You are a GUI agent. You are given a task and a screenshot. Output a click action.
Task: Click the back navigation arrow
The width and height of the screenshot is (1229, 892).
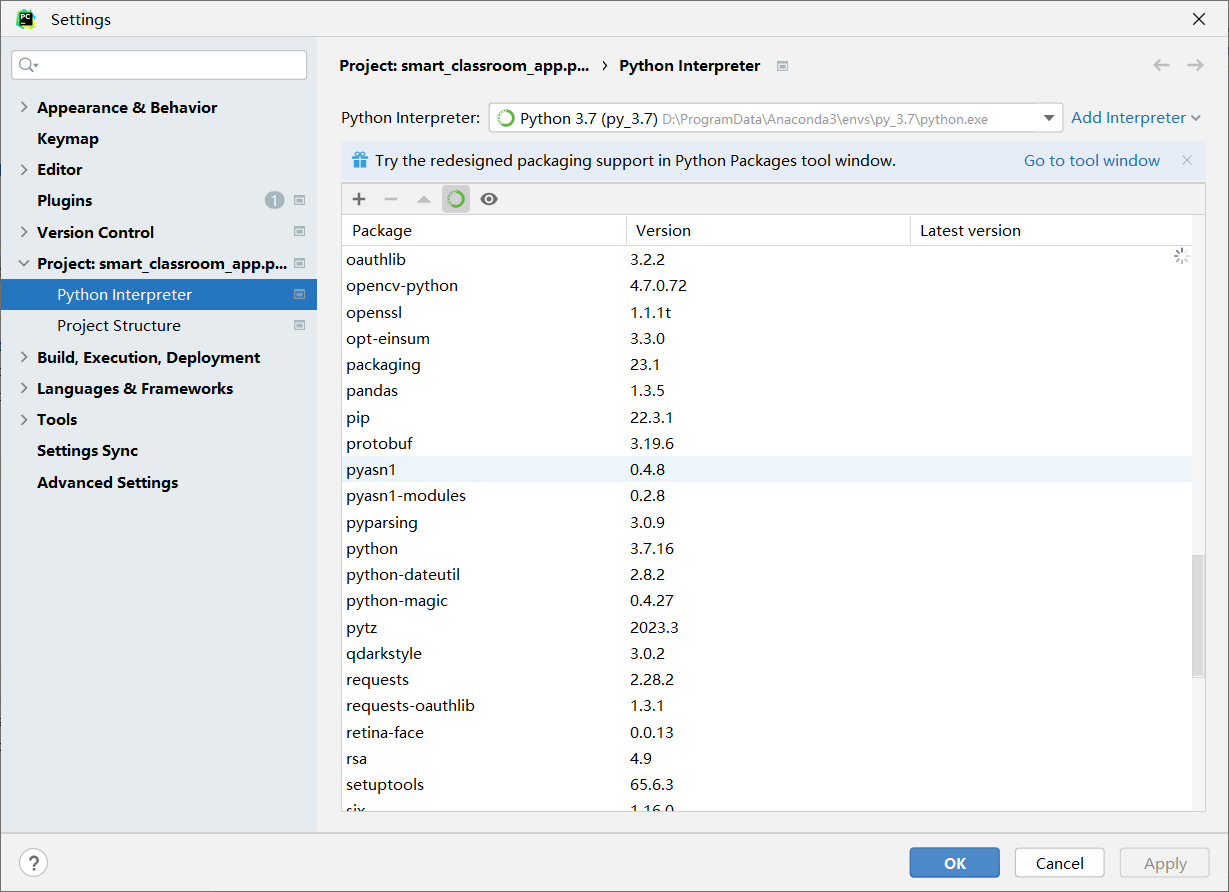pos(1161,65)
